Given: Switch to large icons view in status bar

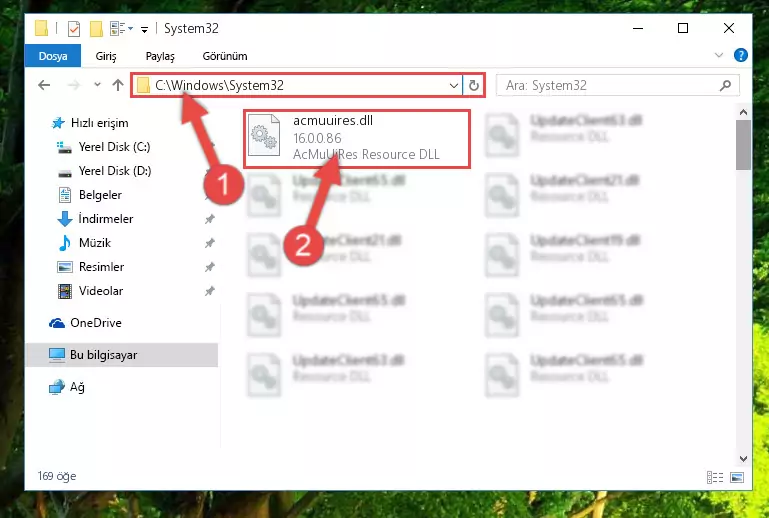Looking at the screenshot, I should pyautogui.click(x=737, y=477).
